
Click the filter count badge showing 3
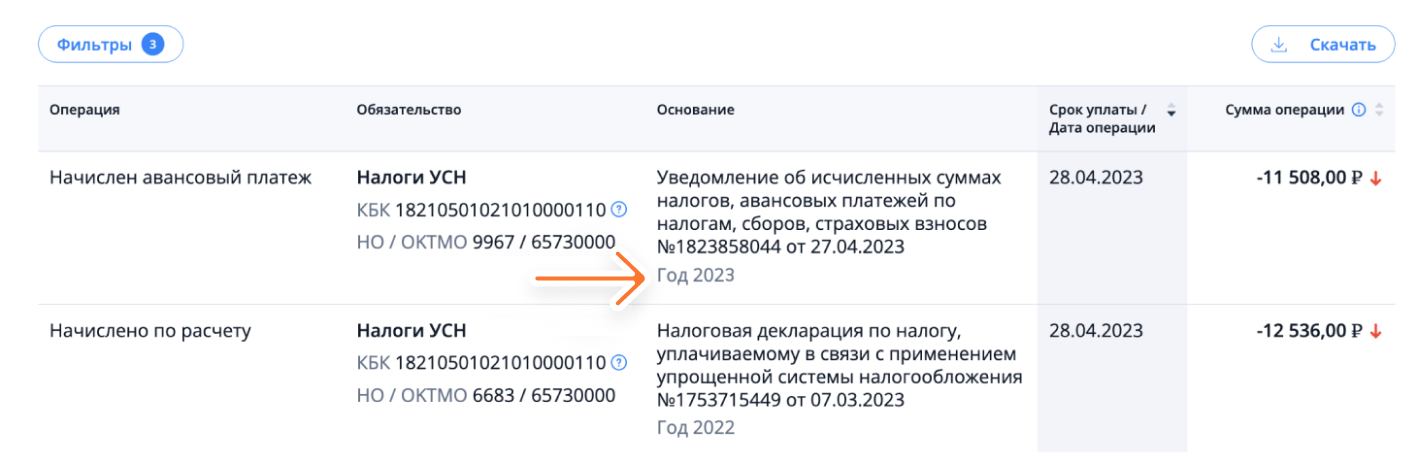click(153, 45)
